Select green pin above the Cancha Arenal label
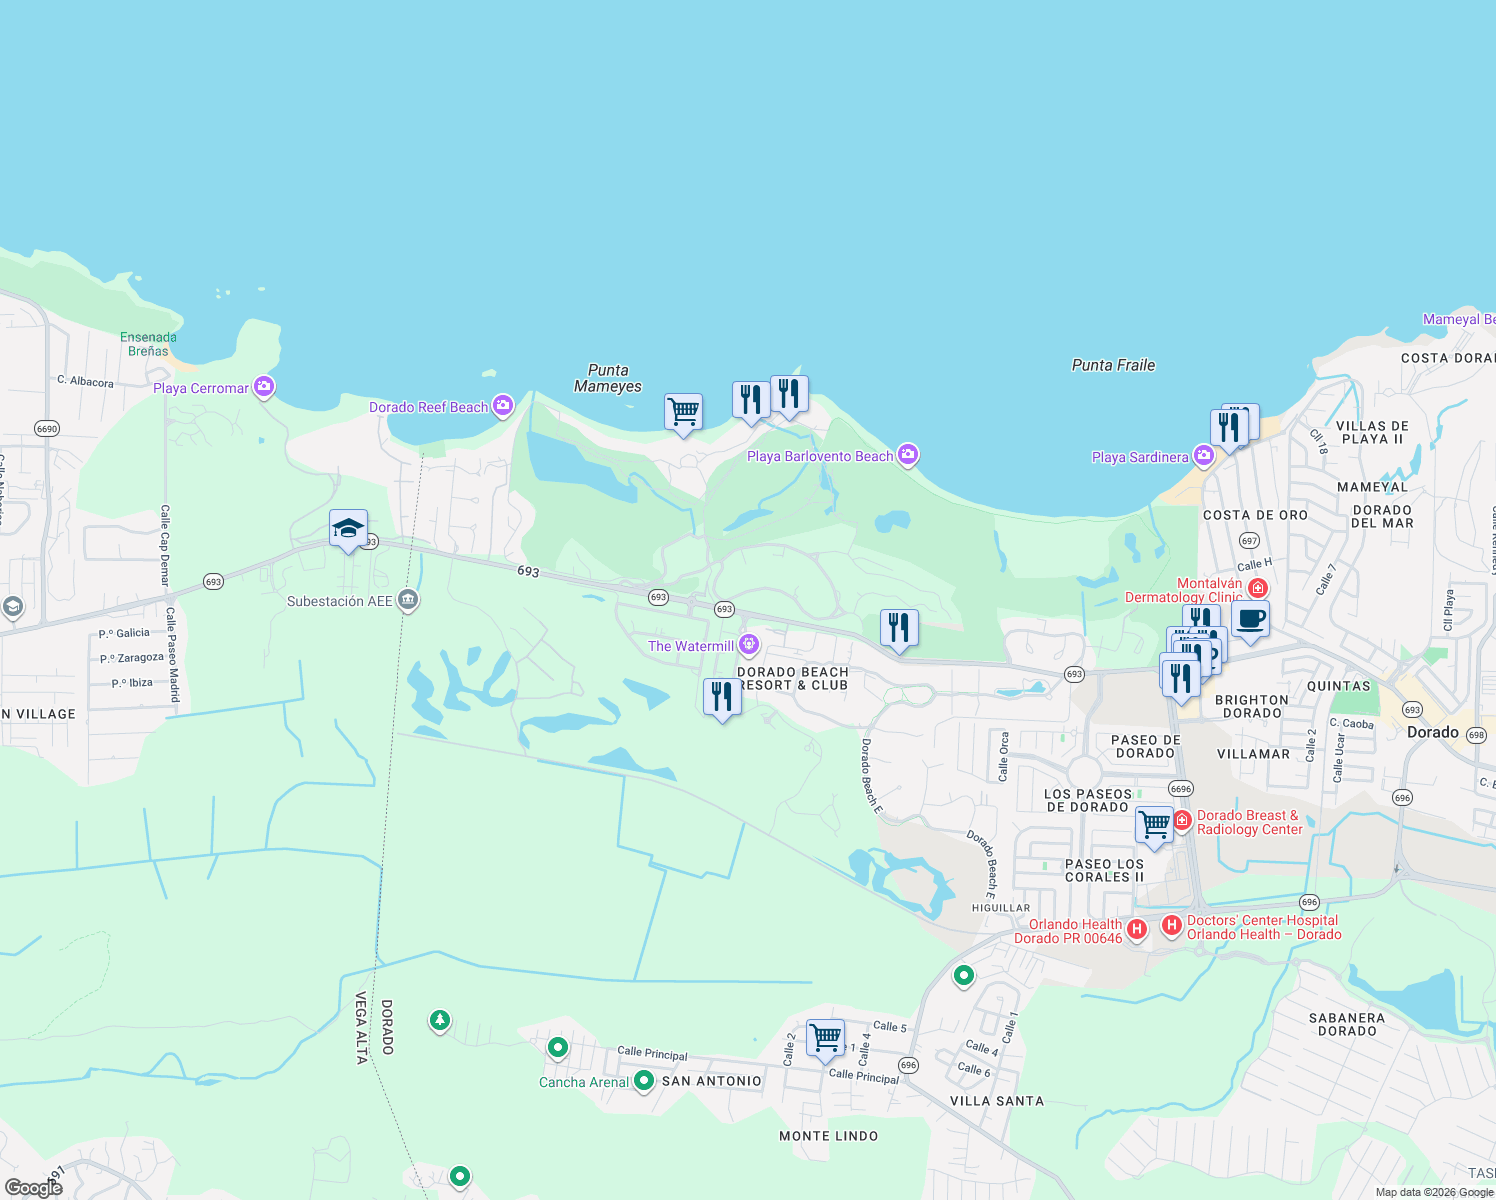 click(558, 1048)
